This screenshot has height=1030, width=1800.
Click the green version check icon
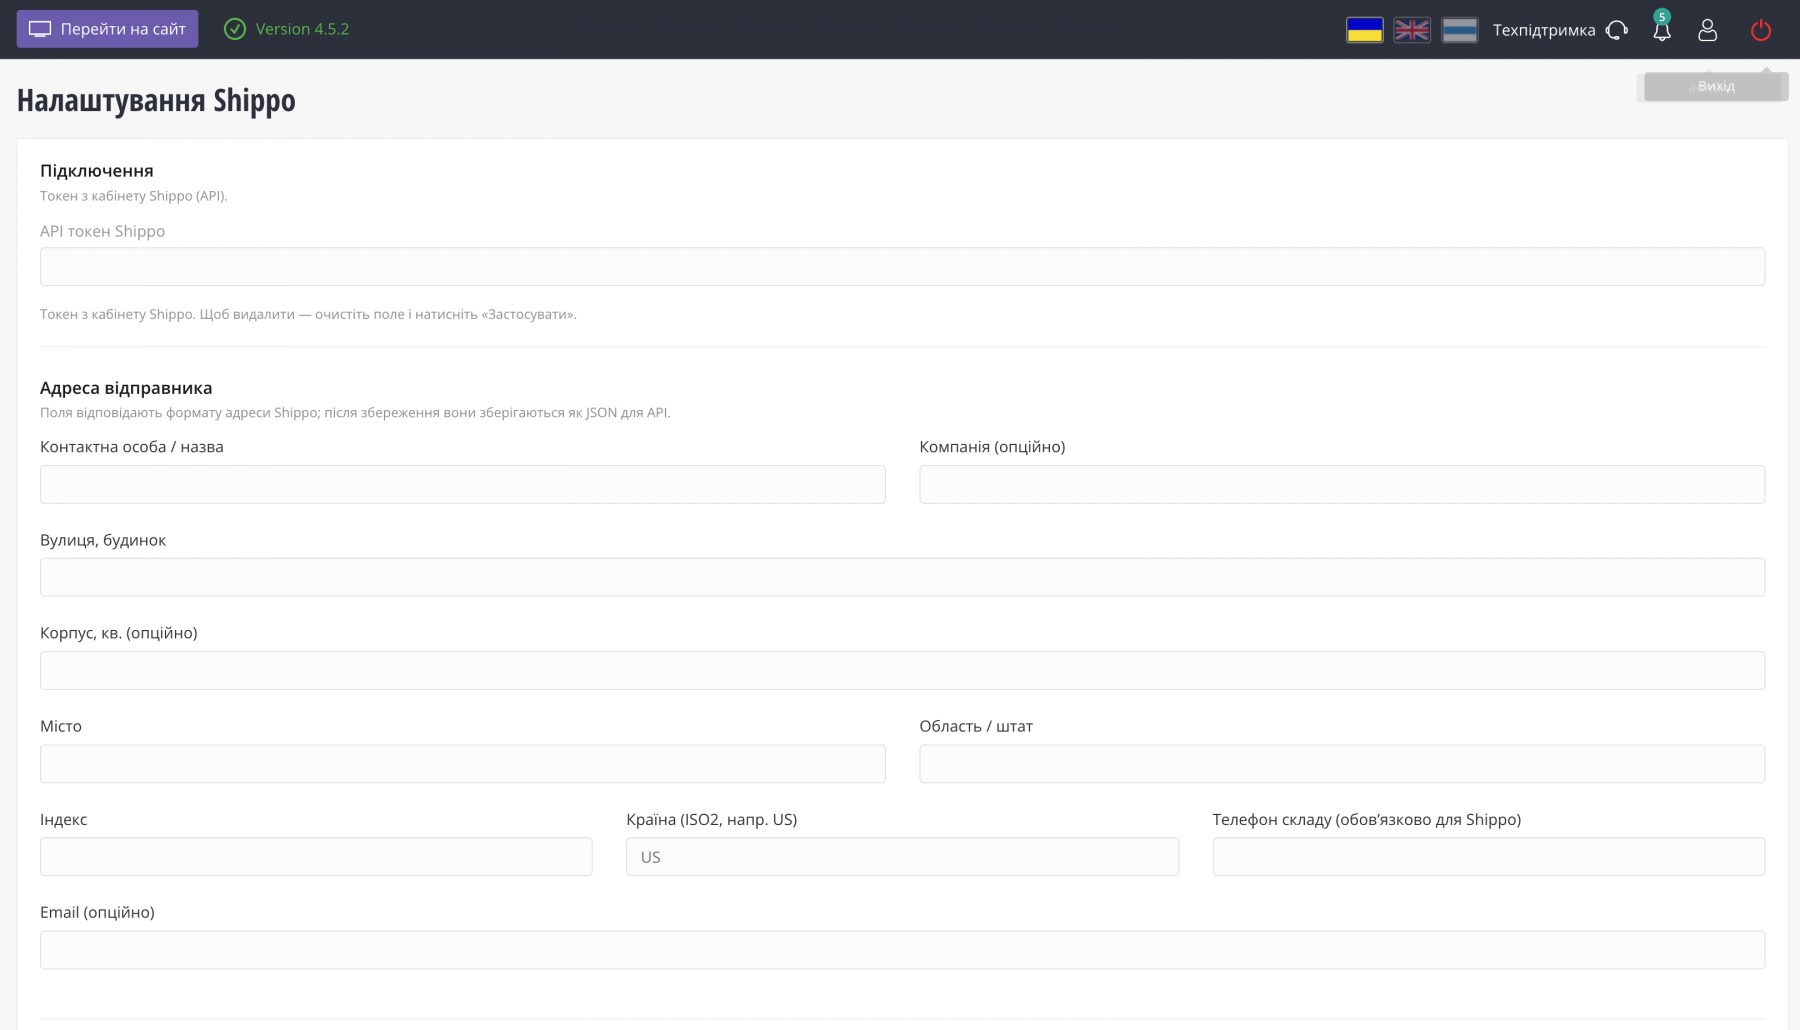point(235,29)
